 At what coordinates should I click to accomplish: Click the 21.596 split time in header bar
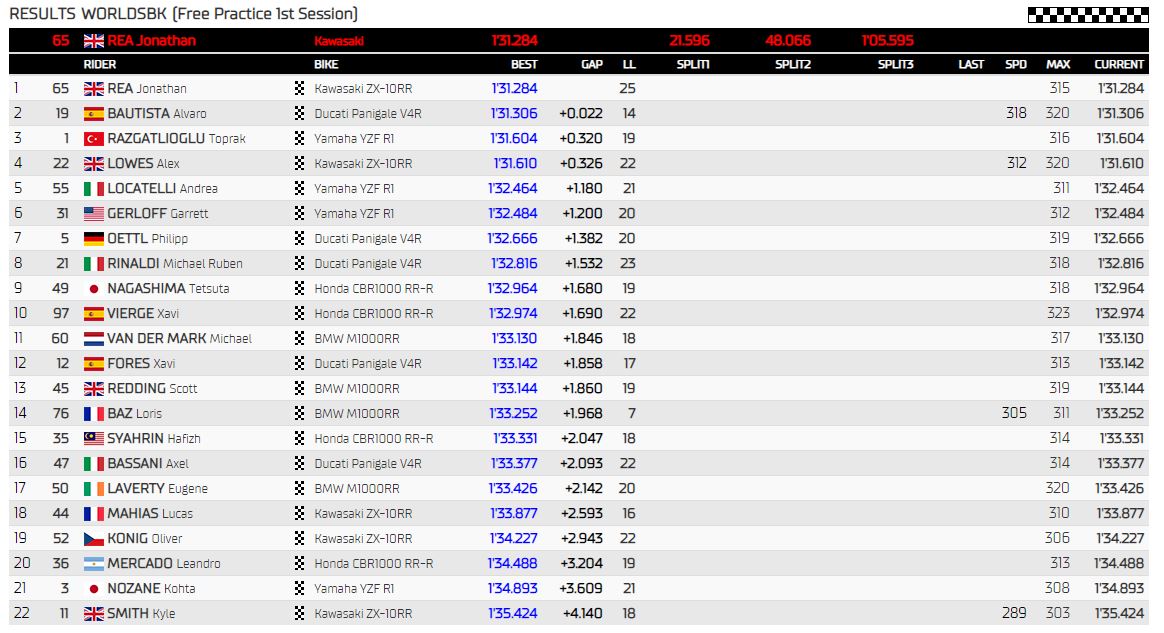[689, 41]
